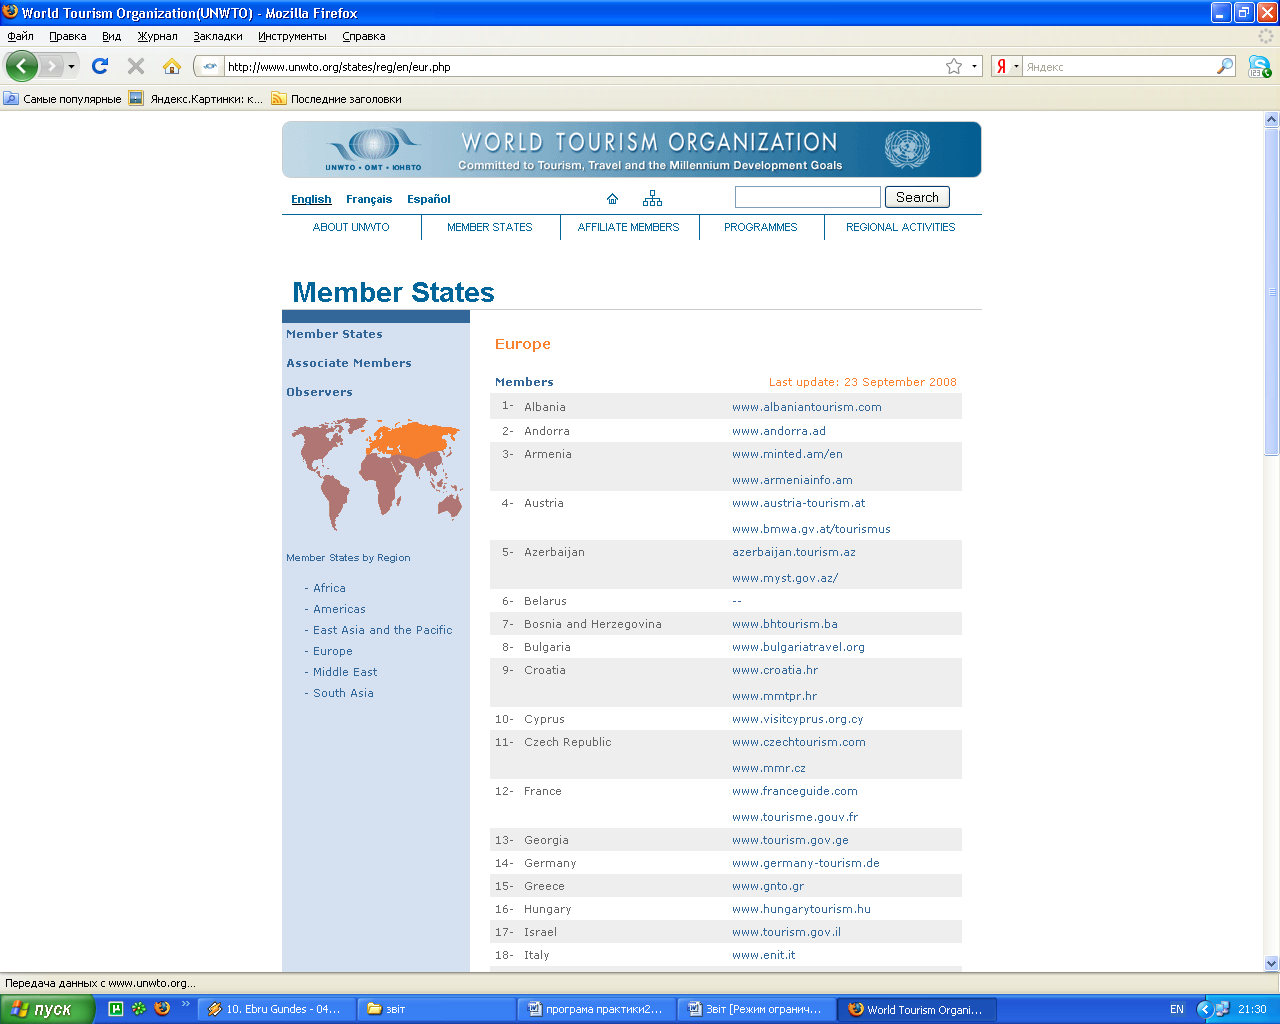This screenshot has width=1280, height=1024.
Task: Go back with the green Back arrow
Action: 22,67
